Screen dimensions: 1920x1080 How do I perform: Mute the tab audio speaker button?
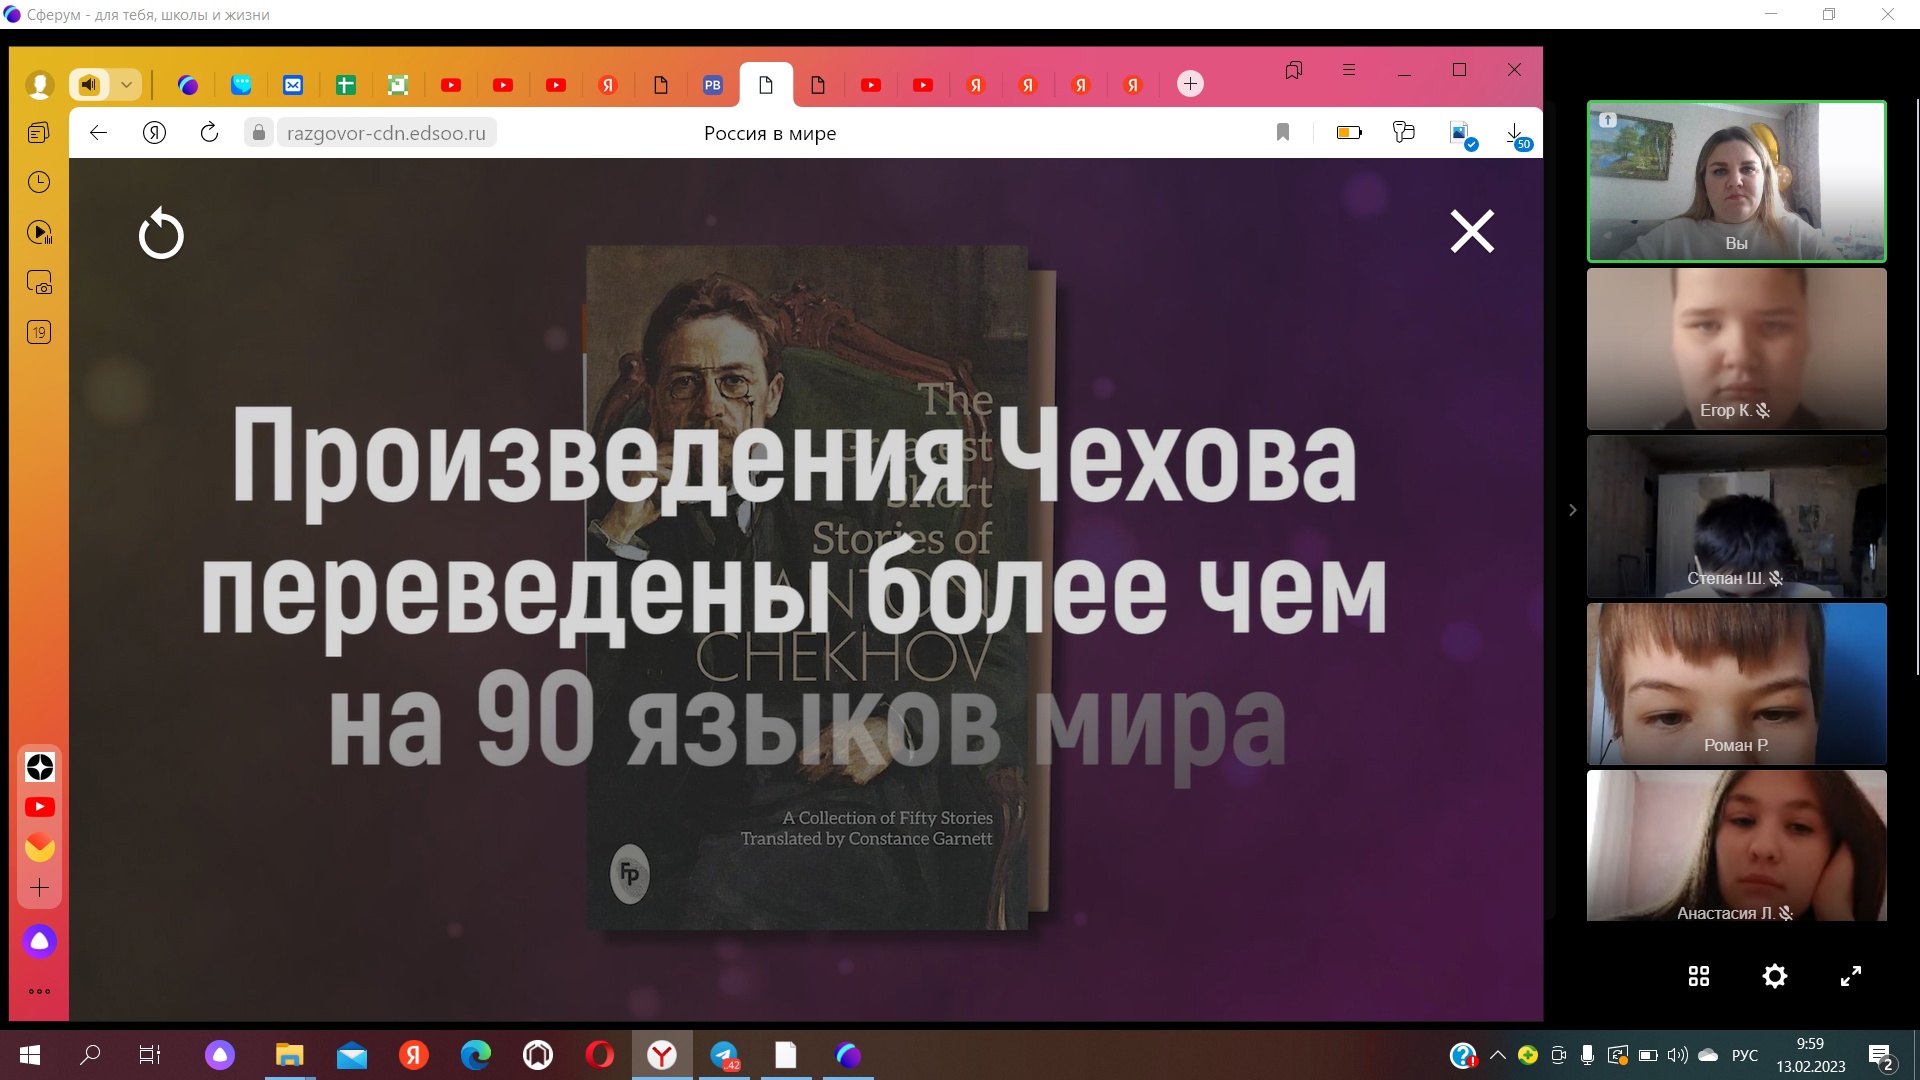[90, 85]
